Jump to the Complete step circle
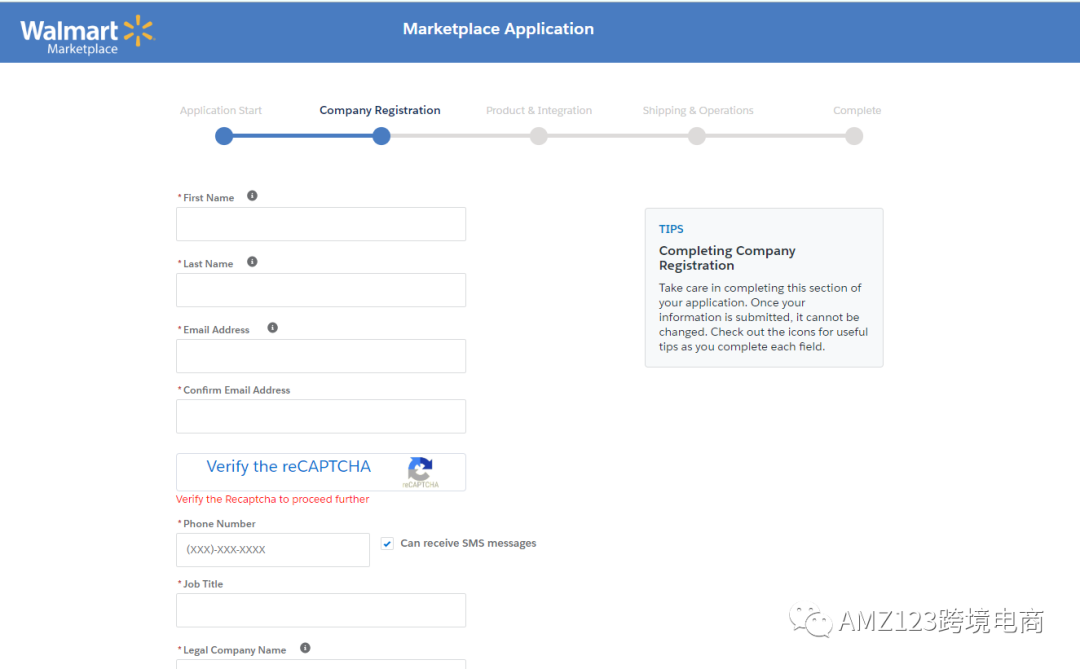Screen dimensions: 1080x669 [x=854, y=136]
